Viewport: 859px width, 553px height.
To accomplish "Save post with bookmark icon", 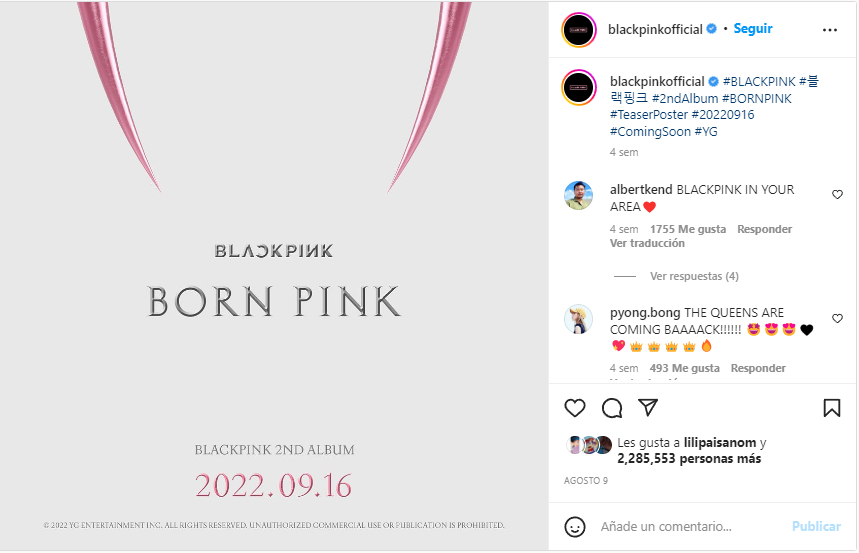I will point(832,408).
